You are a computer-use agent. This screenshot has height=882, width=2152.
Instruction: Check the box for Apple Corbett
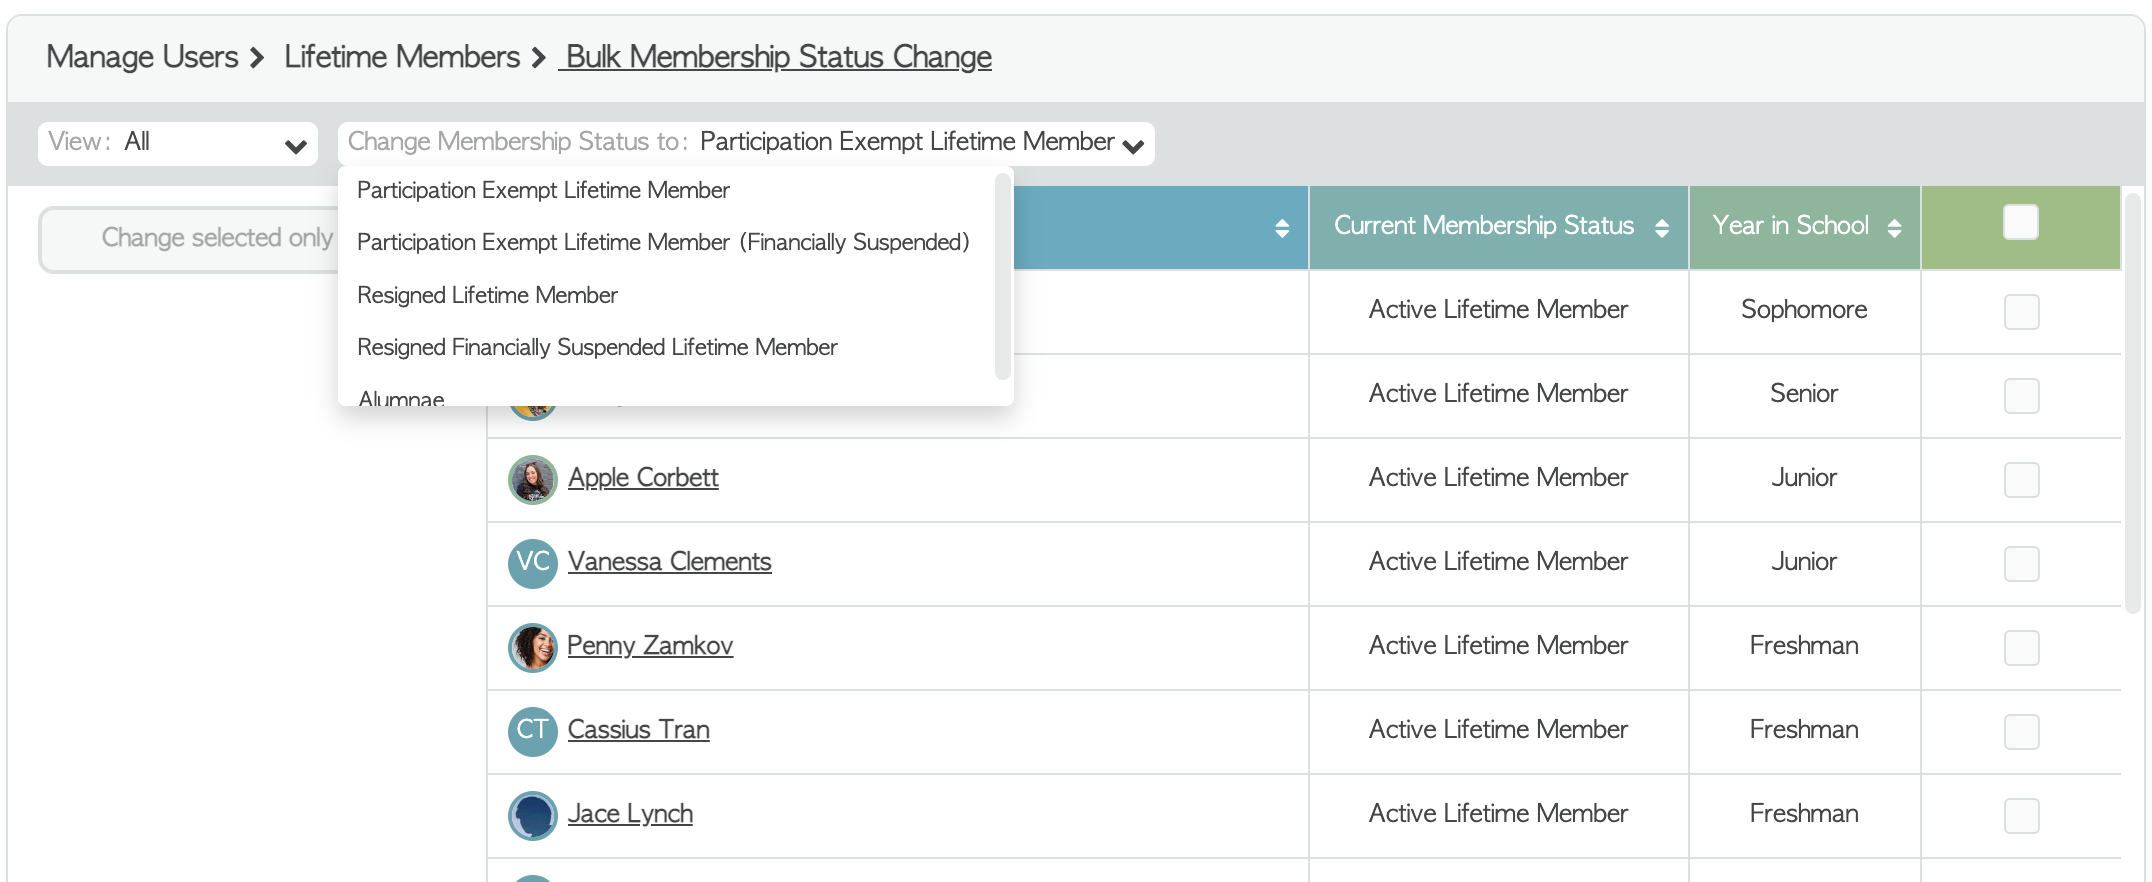[2020, 480]
